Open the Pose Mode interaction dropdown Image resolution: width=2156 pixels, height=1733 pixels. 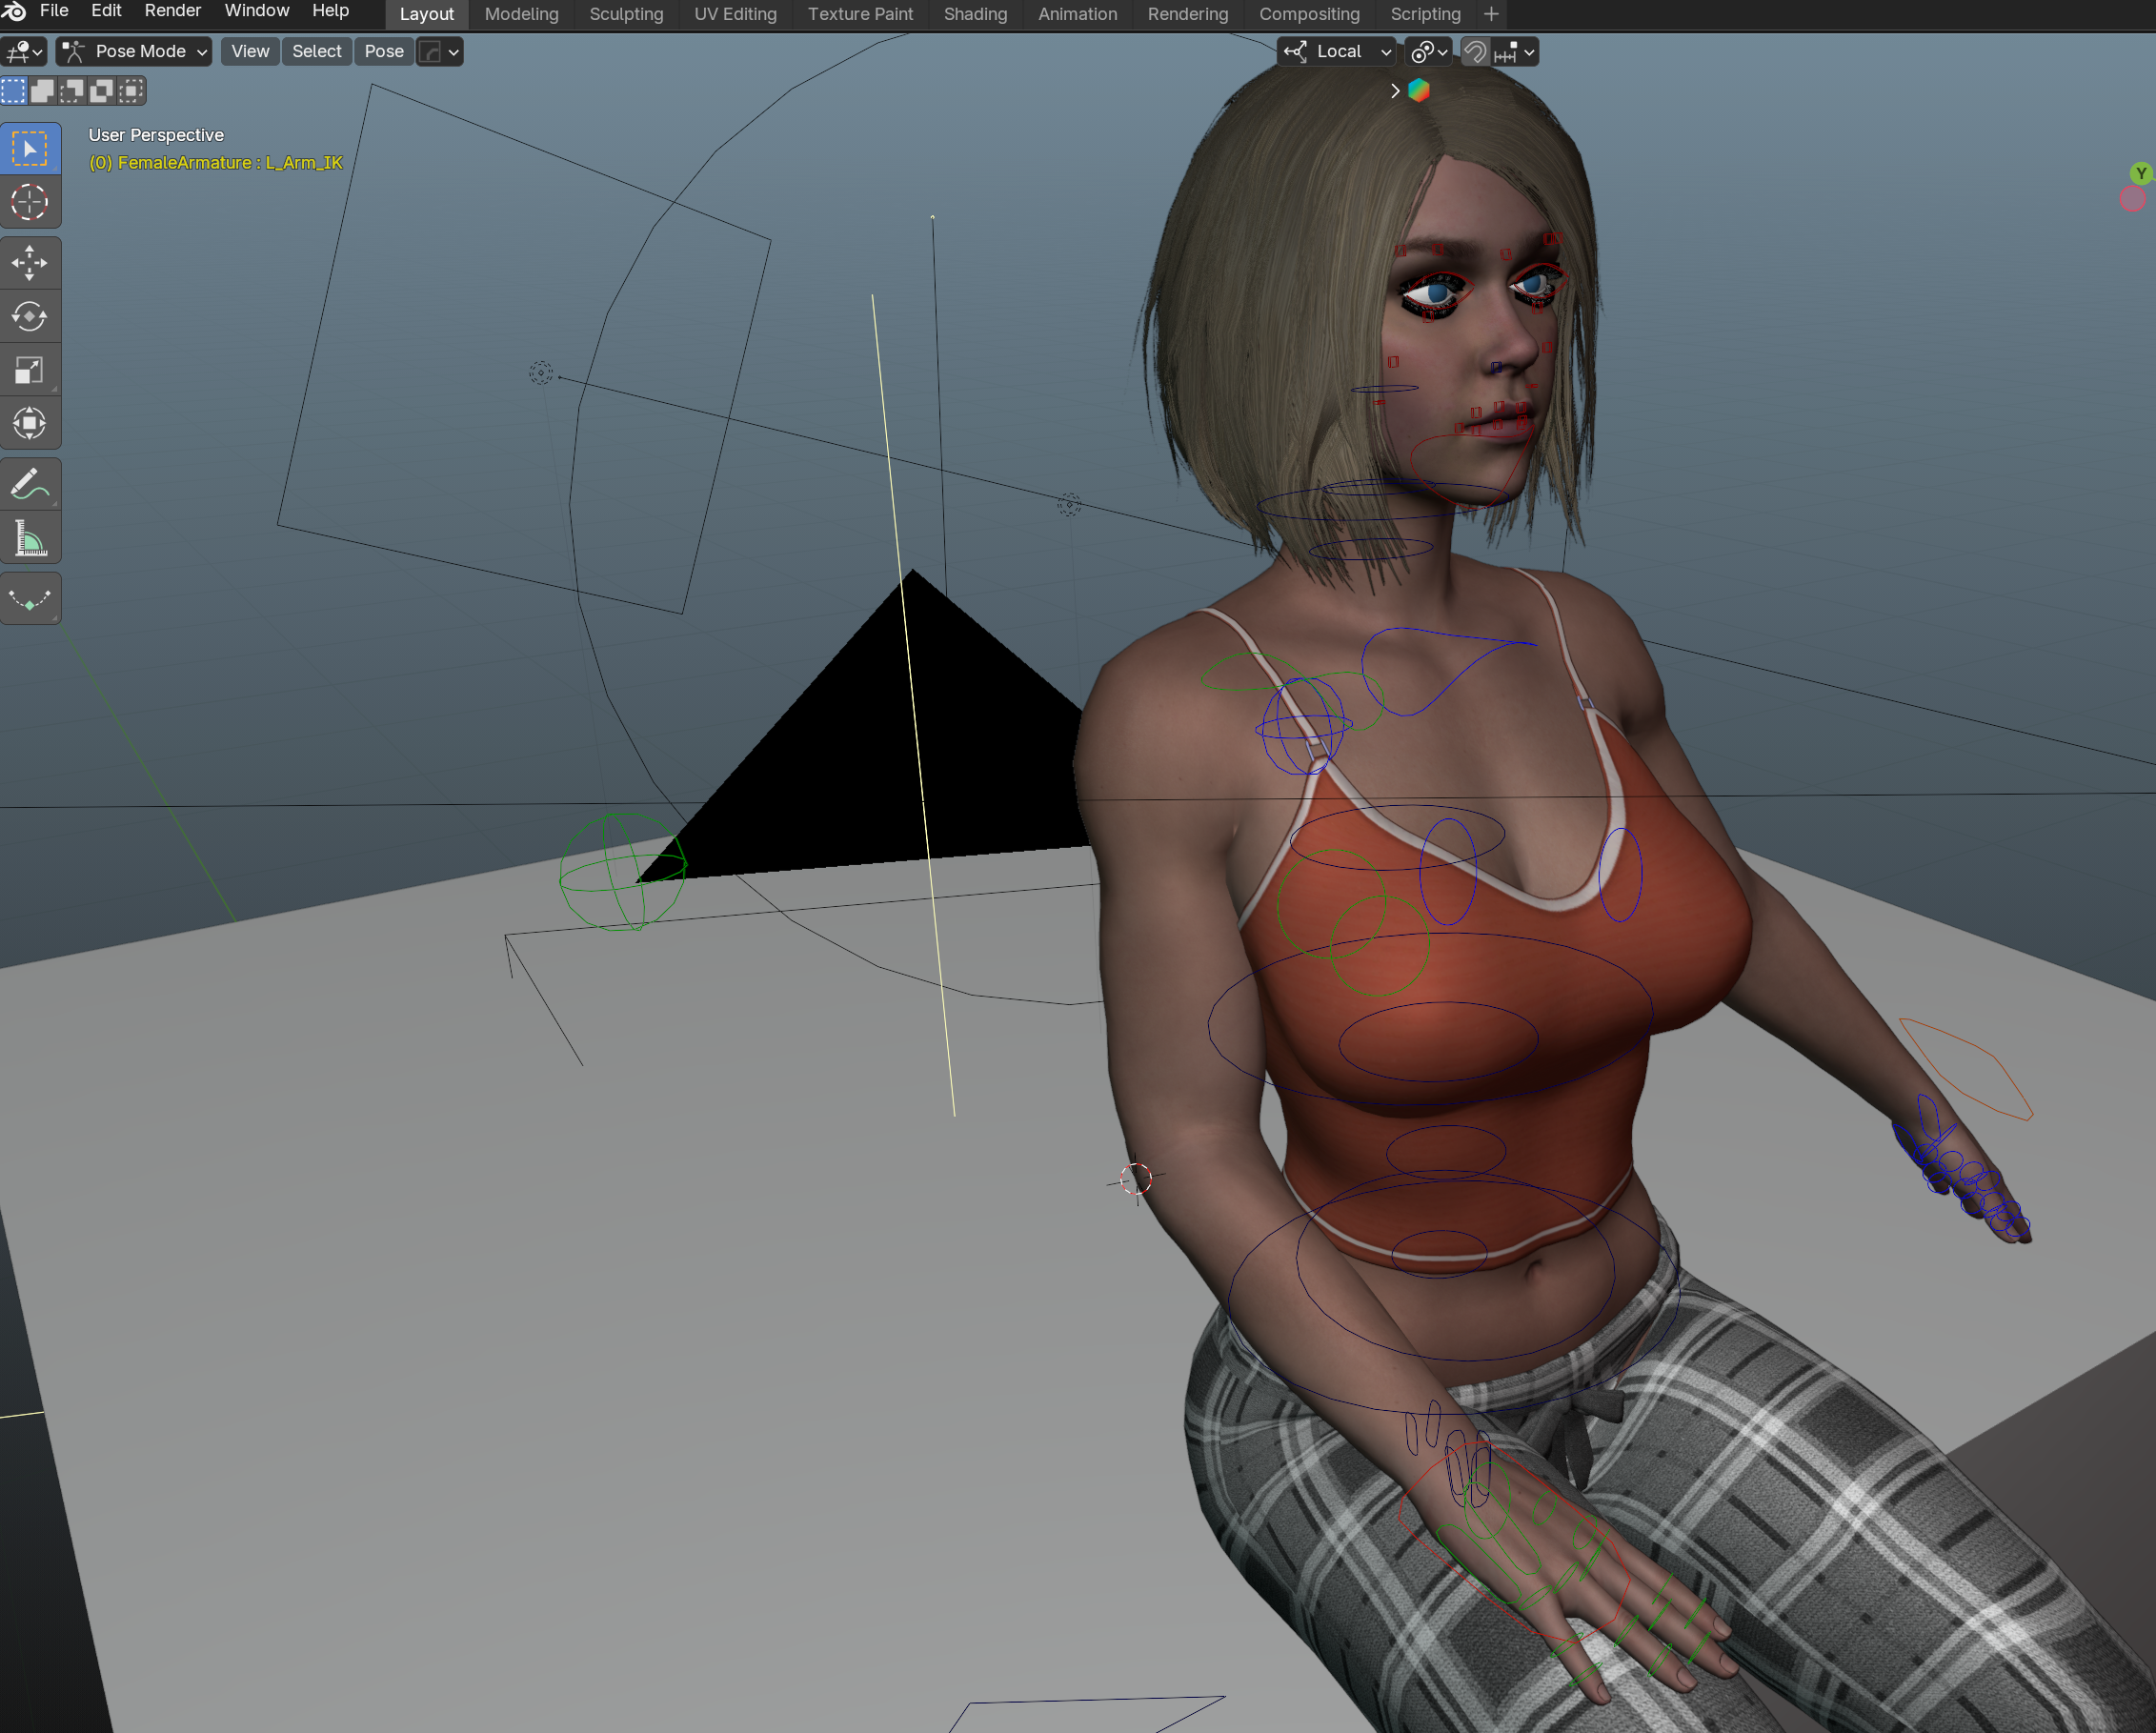click(x=134, y=51)
